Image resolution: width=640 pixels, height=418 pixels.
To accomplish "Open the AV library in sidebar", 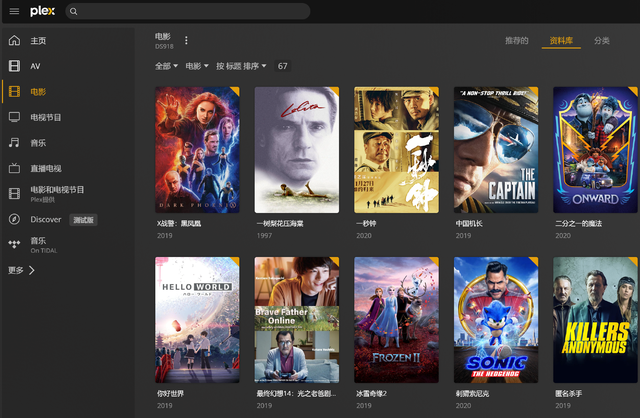I will [68, 66].
